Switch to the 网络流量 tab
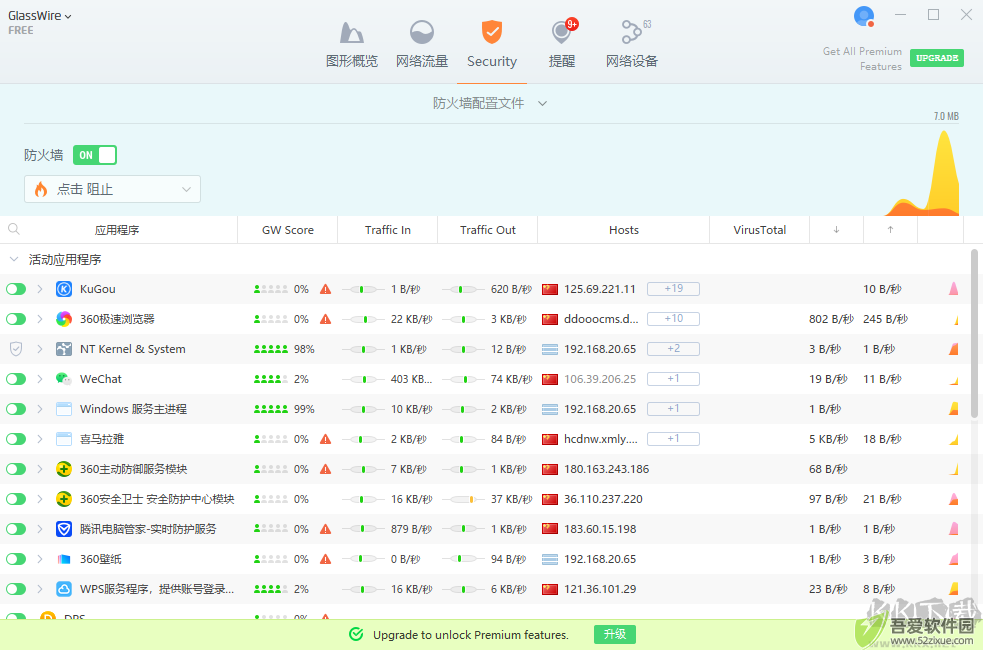The height and width of the screenshot is (650, 983). coord(422,44)
